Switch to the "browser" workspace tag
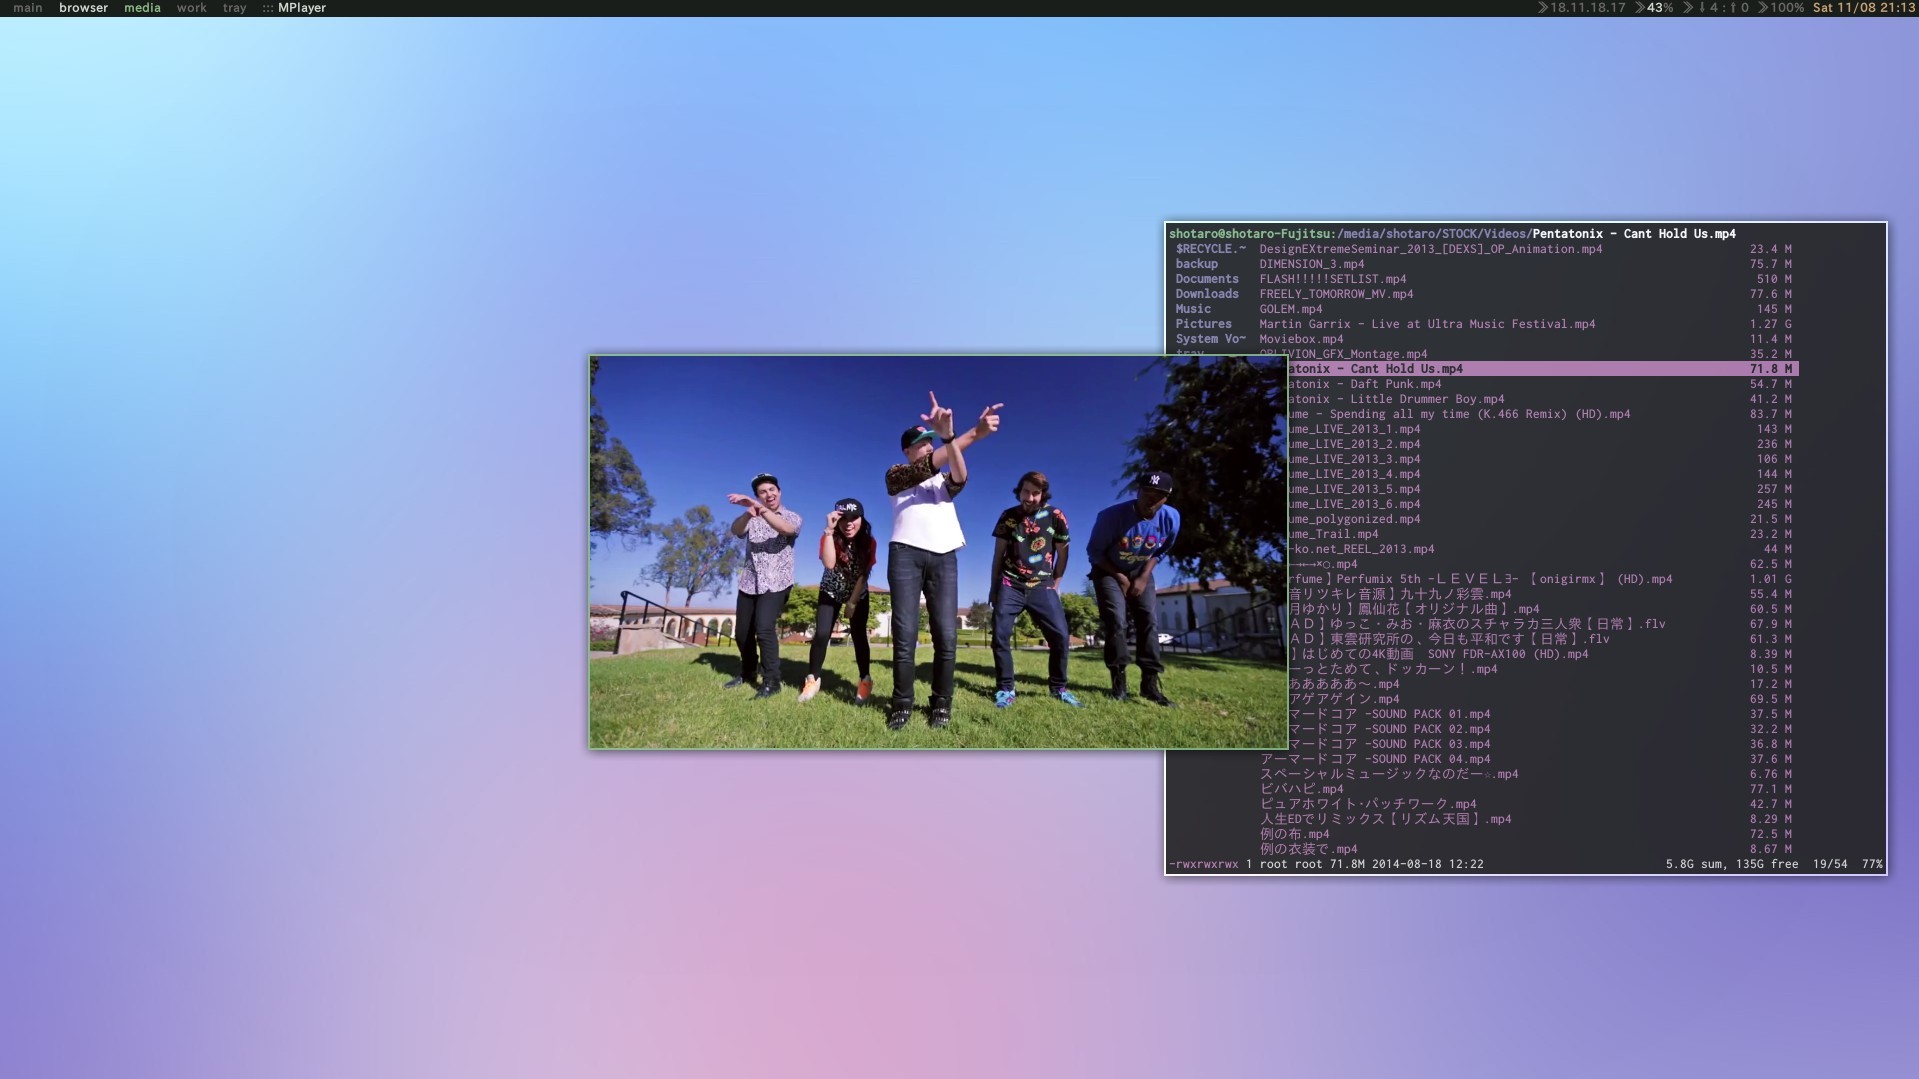 [x=83, y=8]
